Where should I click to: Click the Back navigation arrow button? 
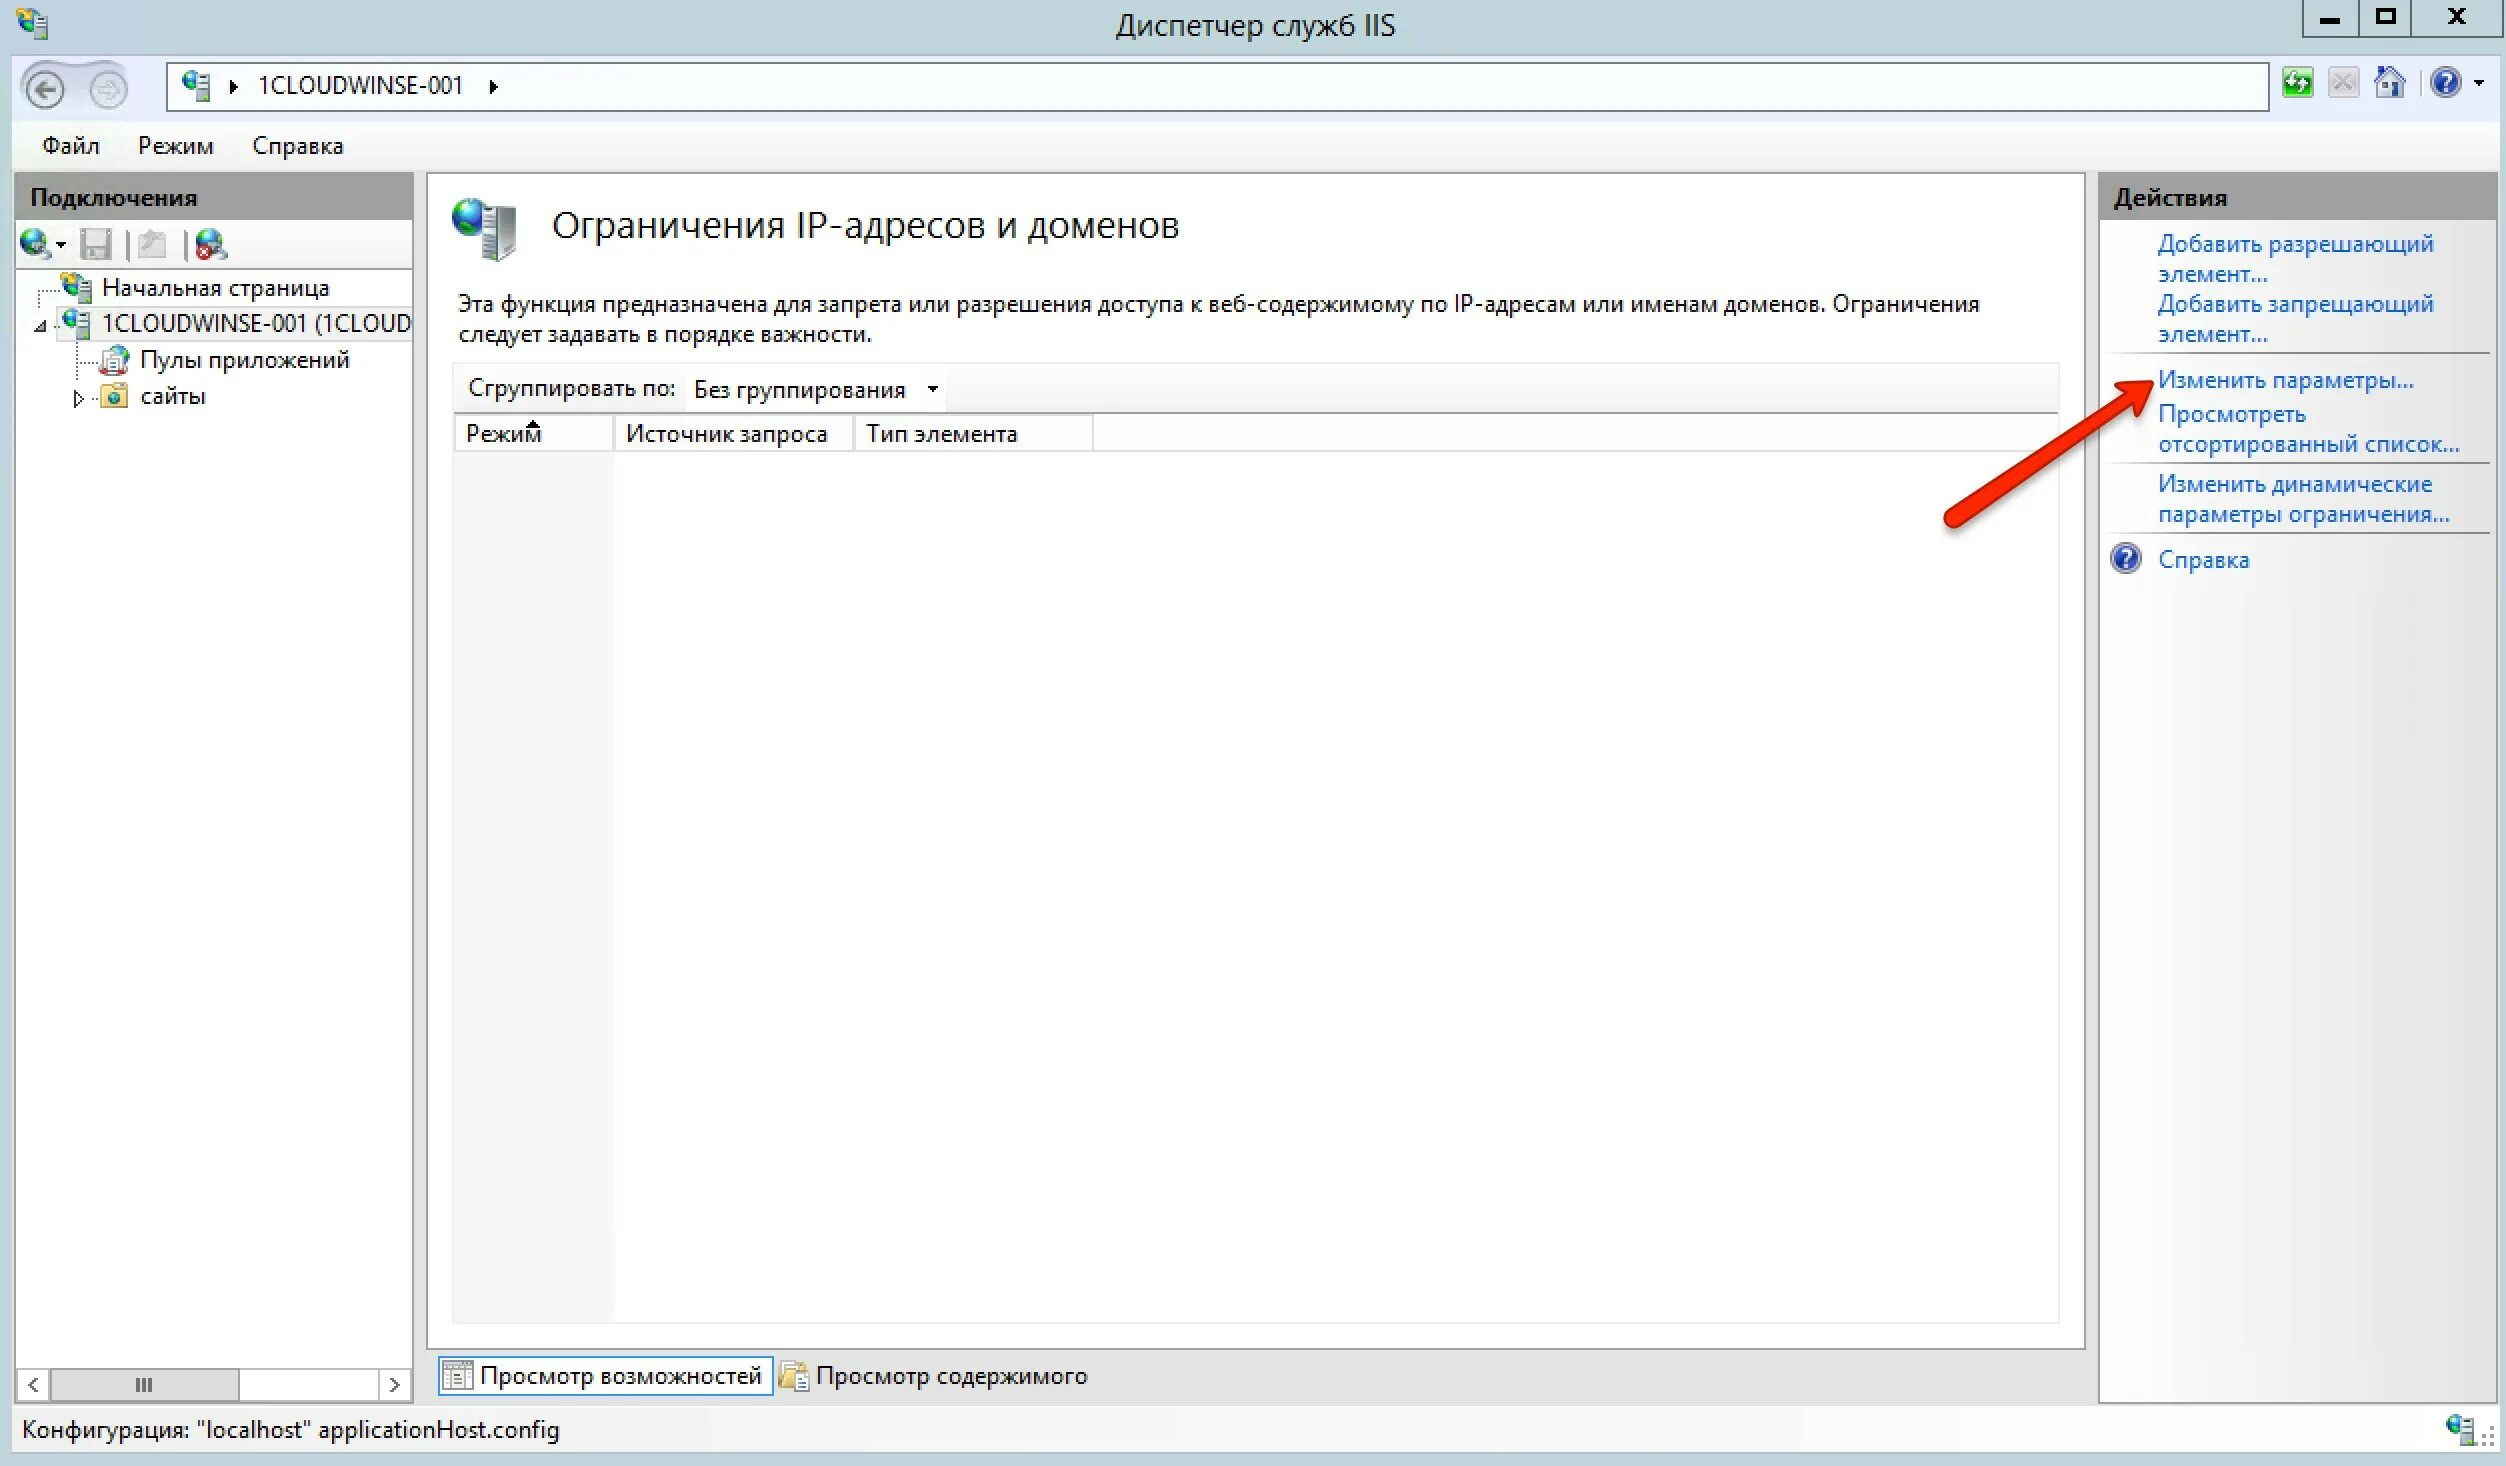point(44,89)
